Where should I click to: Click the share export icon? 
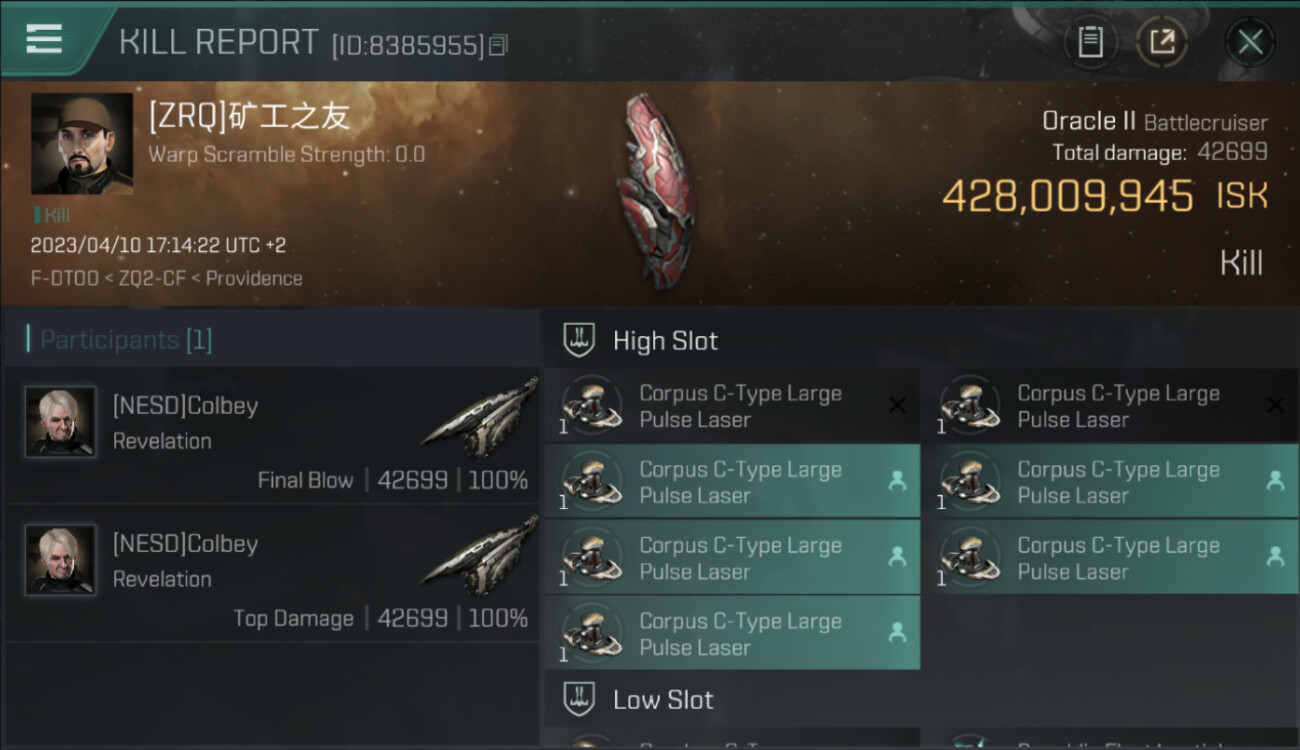1162,42
